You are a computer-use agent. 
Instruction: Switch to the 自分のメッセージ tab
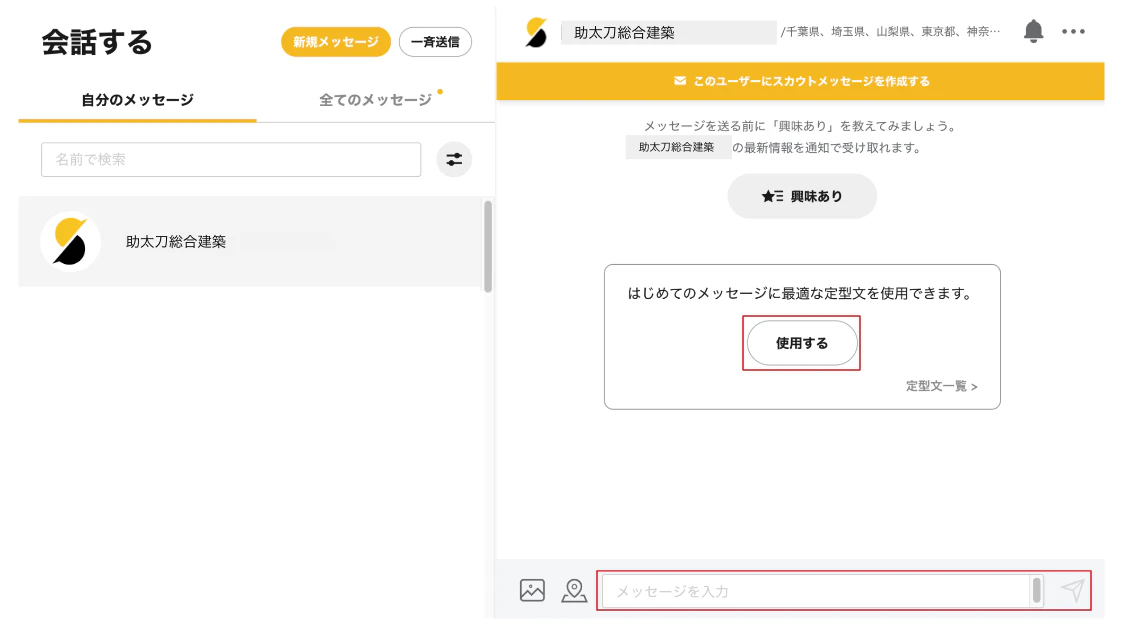137,100
